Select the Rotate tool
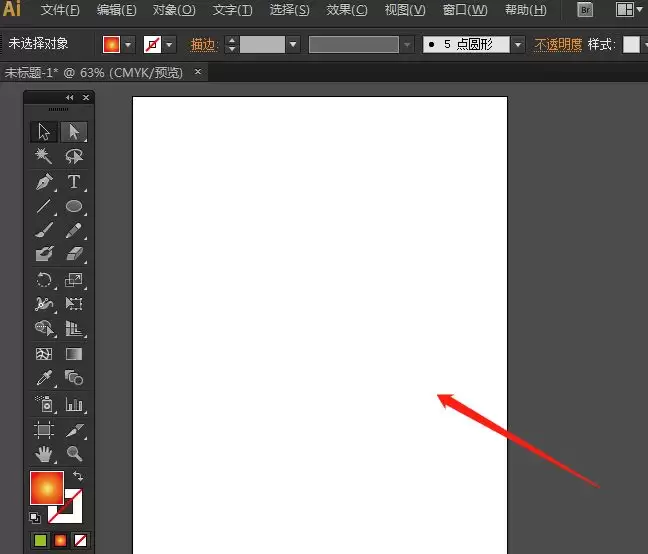This screenshot has height=554, width=648. [44, 280]
